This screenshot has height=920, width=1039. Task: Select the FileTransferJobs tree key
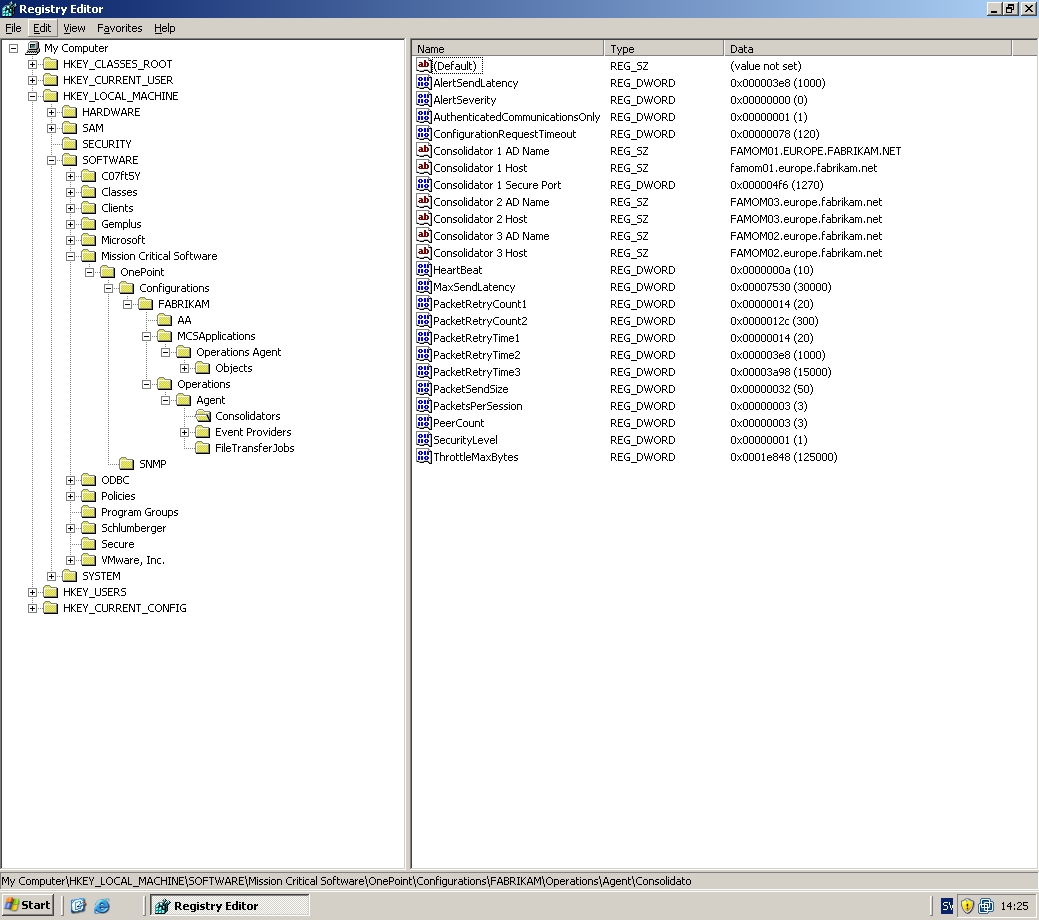click(x=254, y=448)
